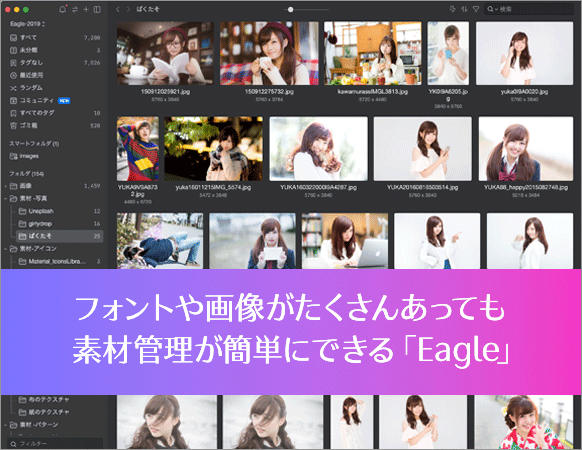Open thumbnail of person lying with camera

coord(160,241)
